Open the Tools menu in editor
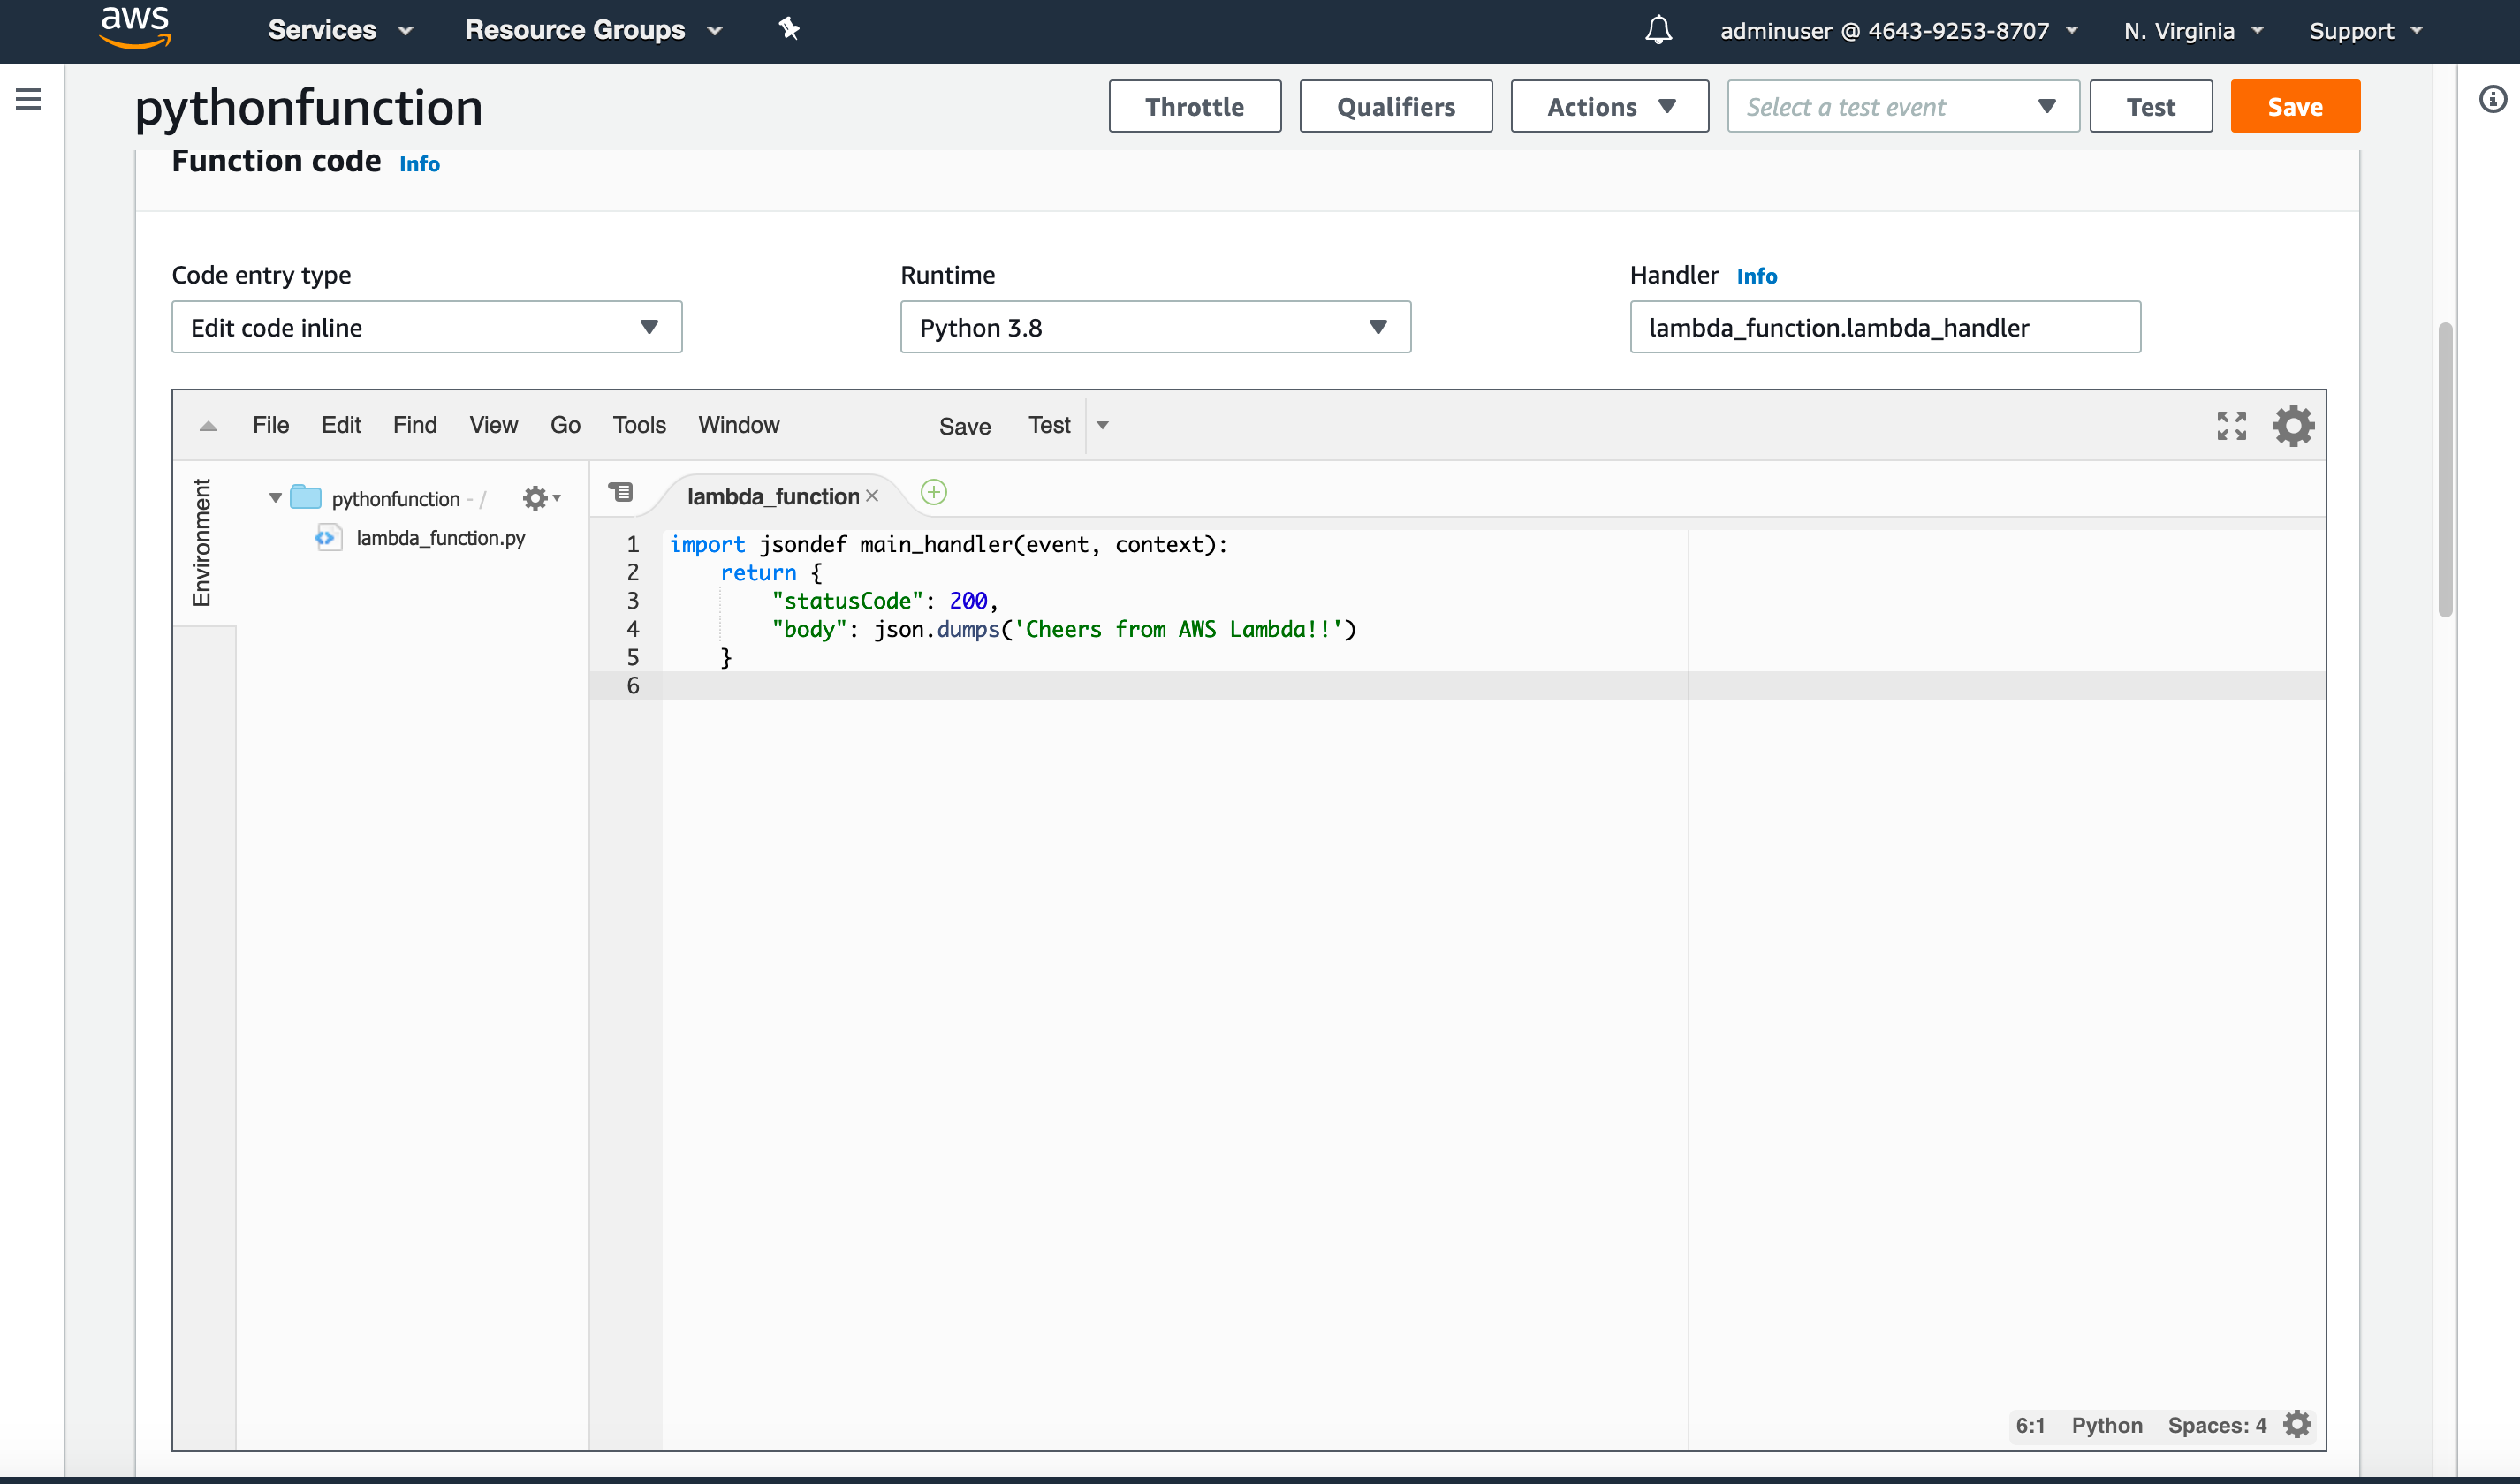 (638, 425)
